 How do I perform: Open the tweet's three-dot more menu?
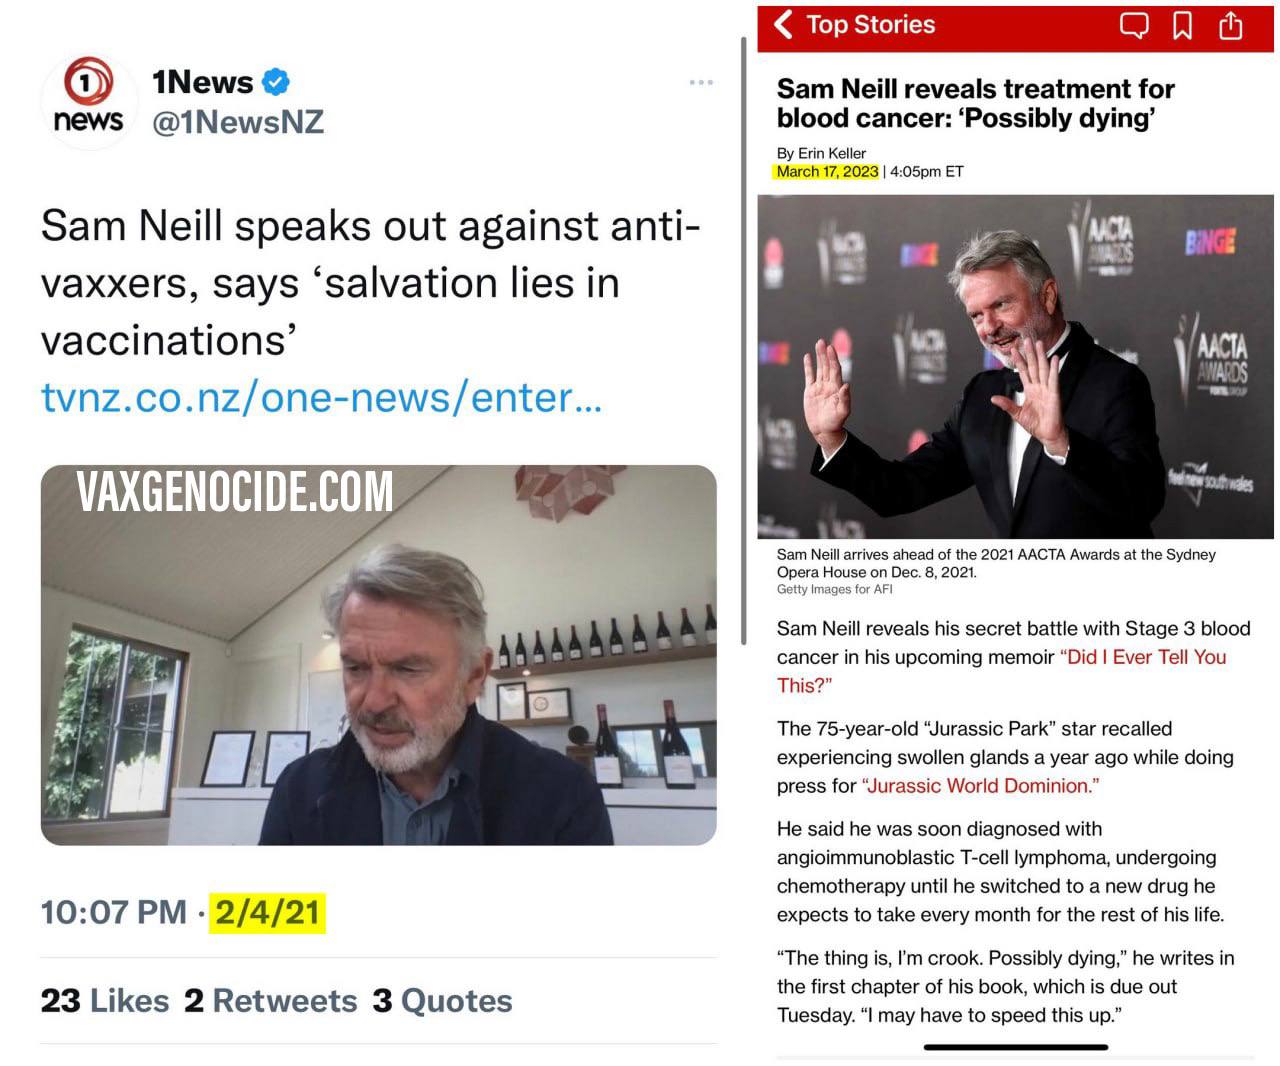click(x=701, y=82)
